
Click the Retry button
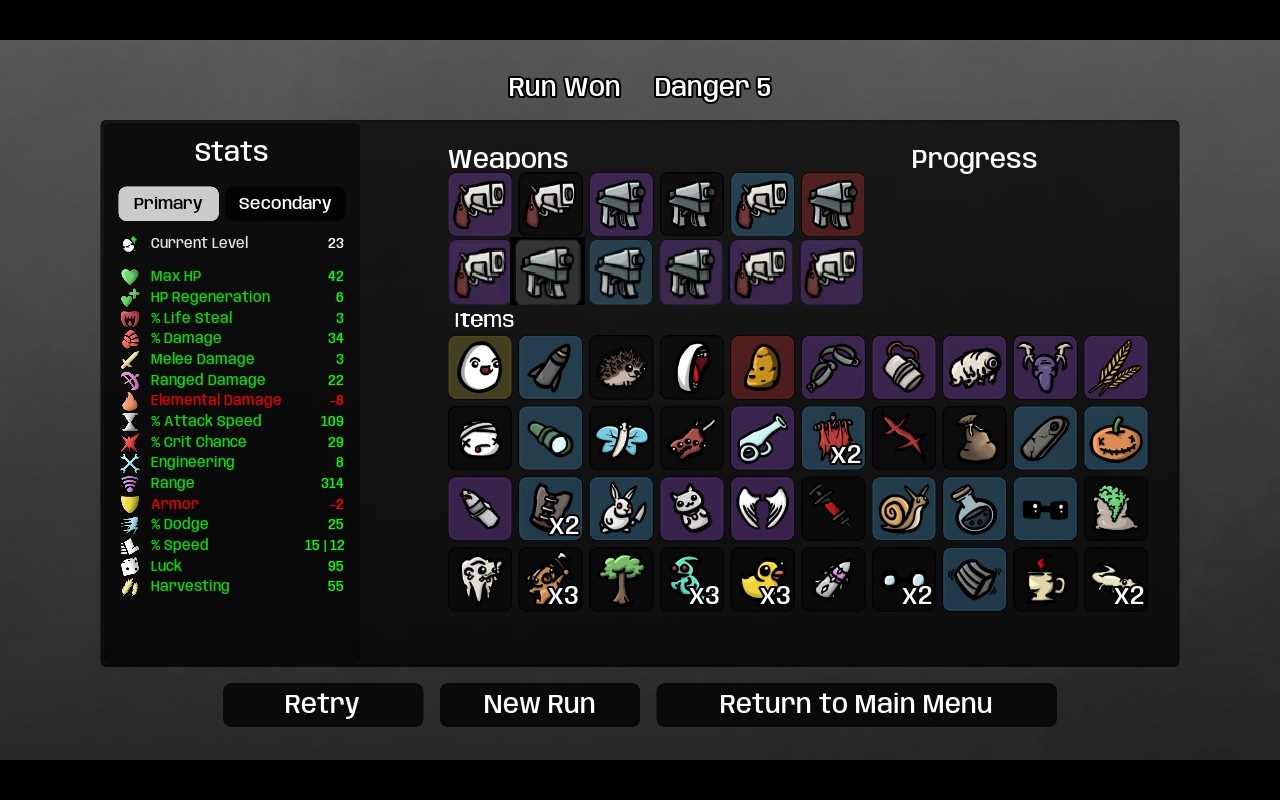pos(323,704)
